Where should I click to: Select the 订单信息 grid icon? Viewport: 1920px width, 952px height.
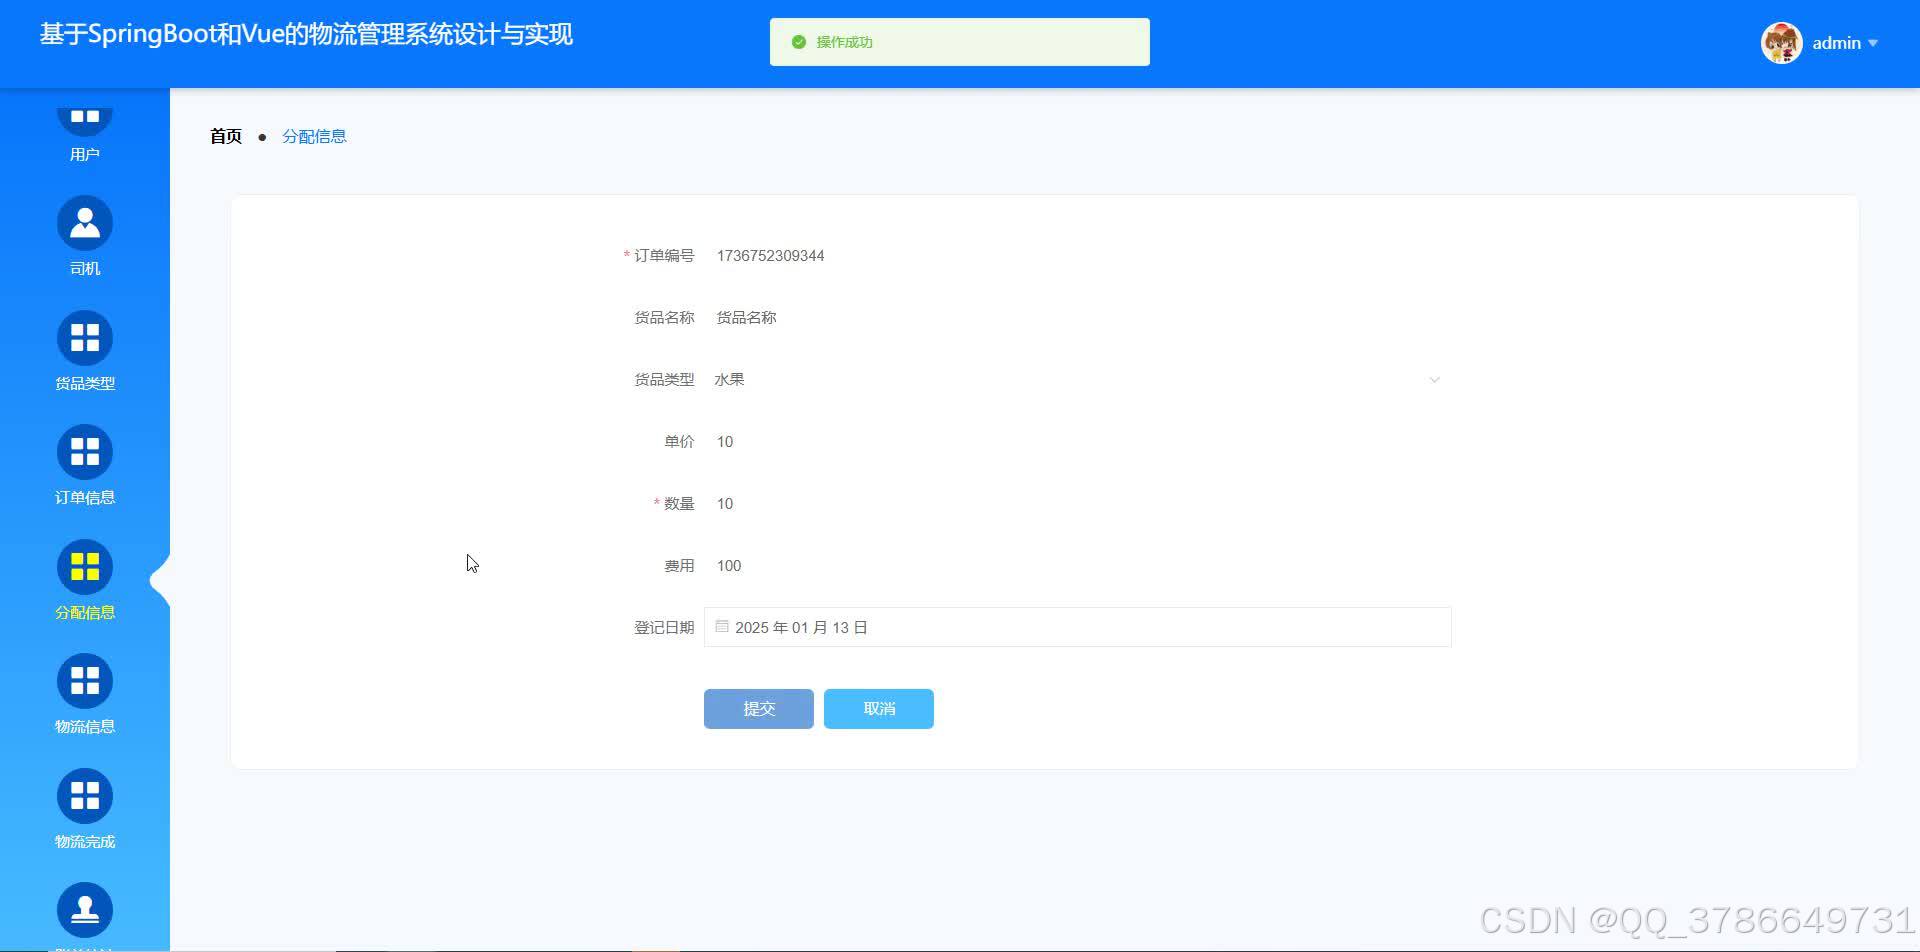point(85,452)
